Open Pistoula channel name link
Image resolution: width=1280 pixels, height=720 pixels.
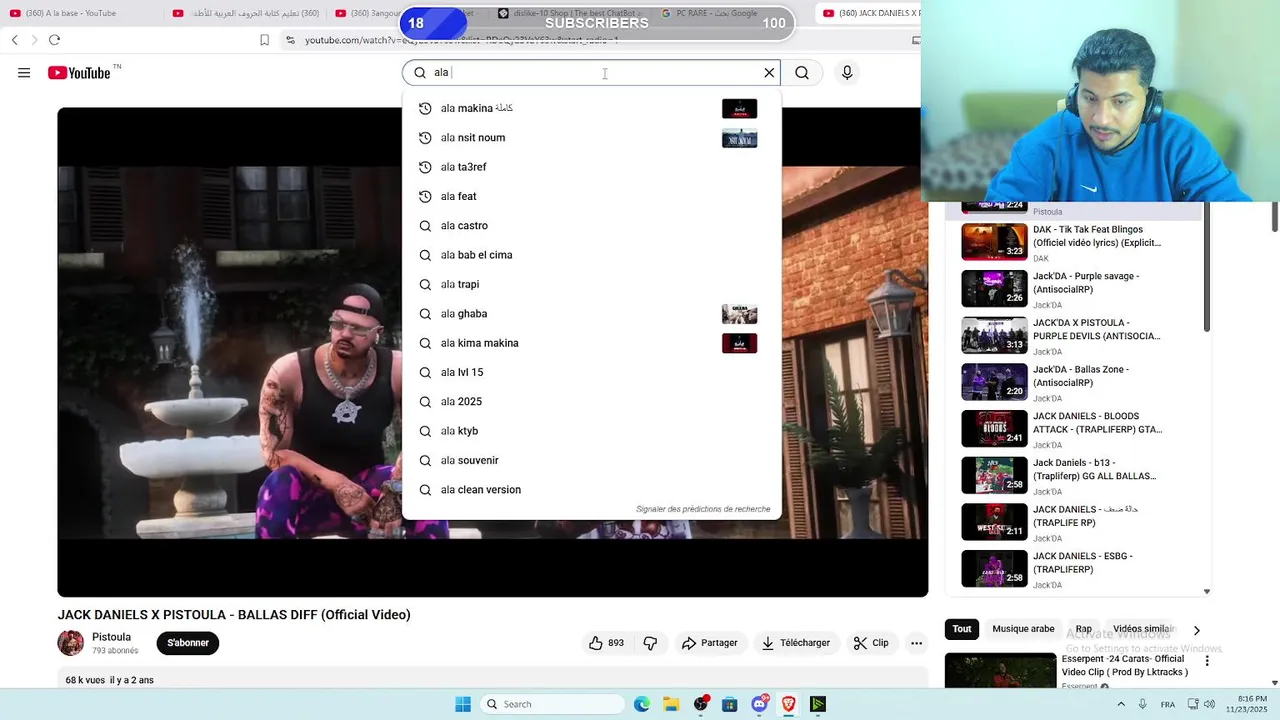point(111,637)
